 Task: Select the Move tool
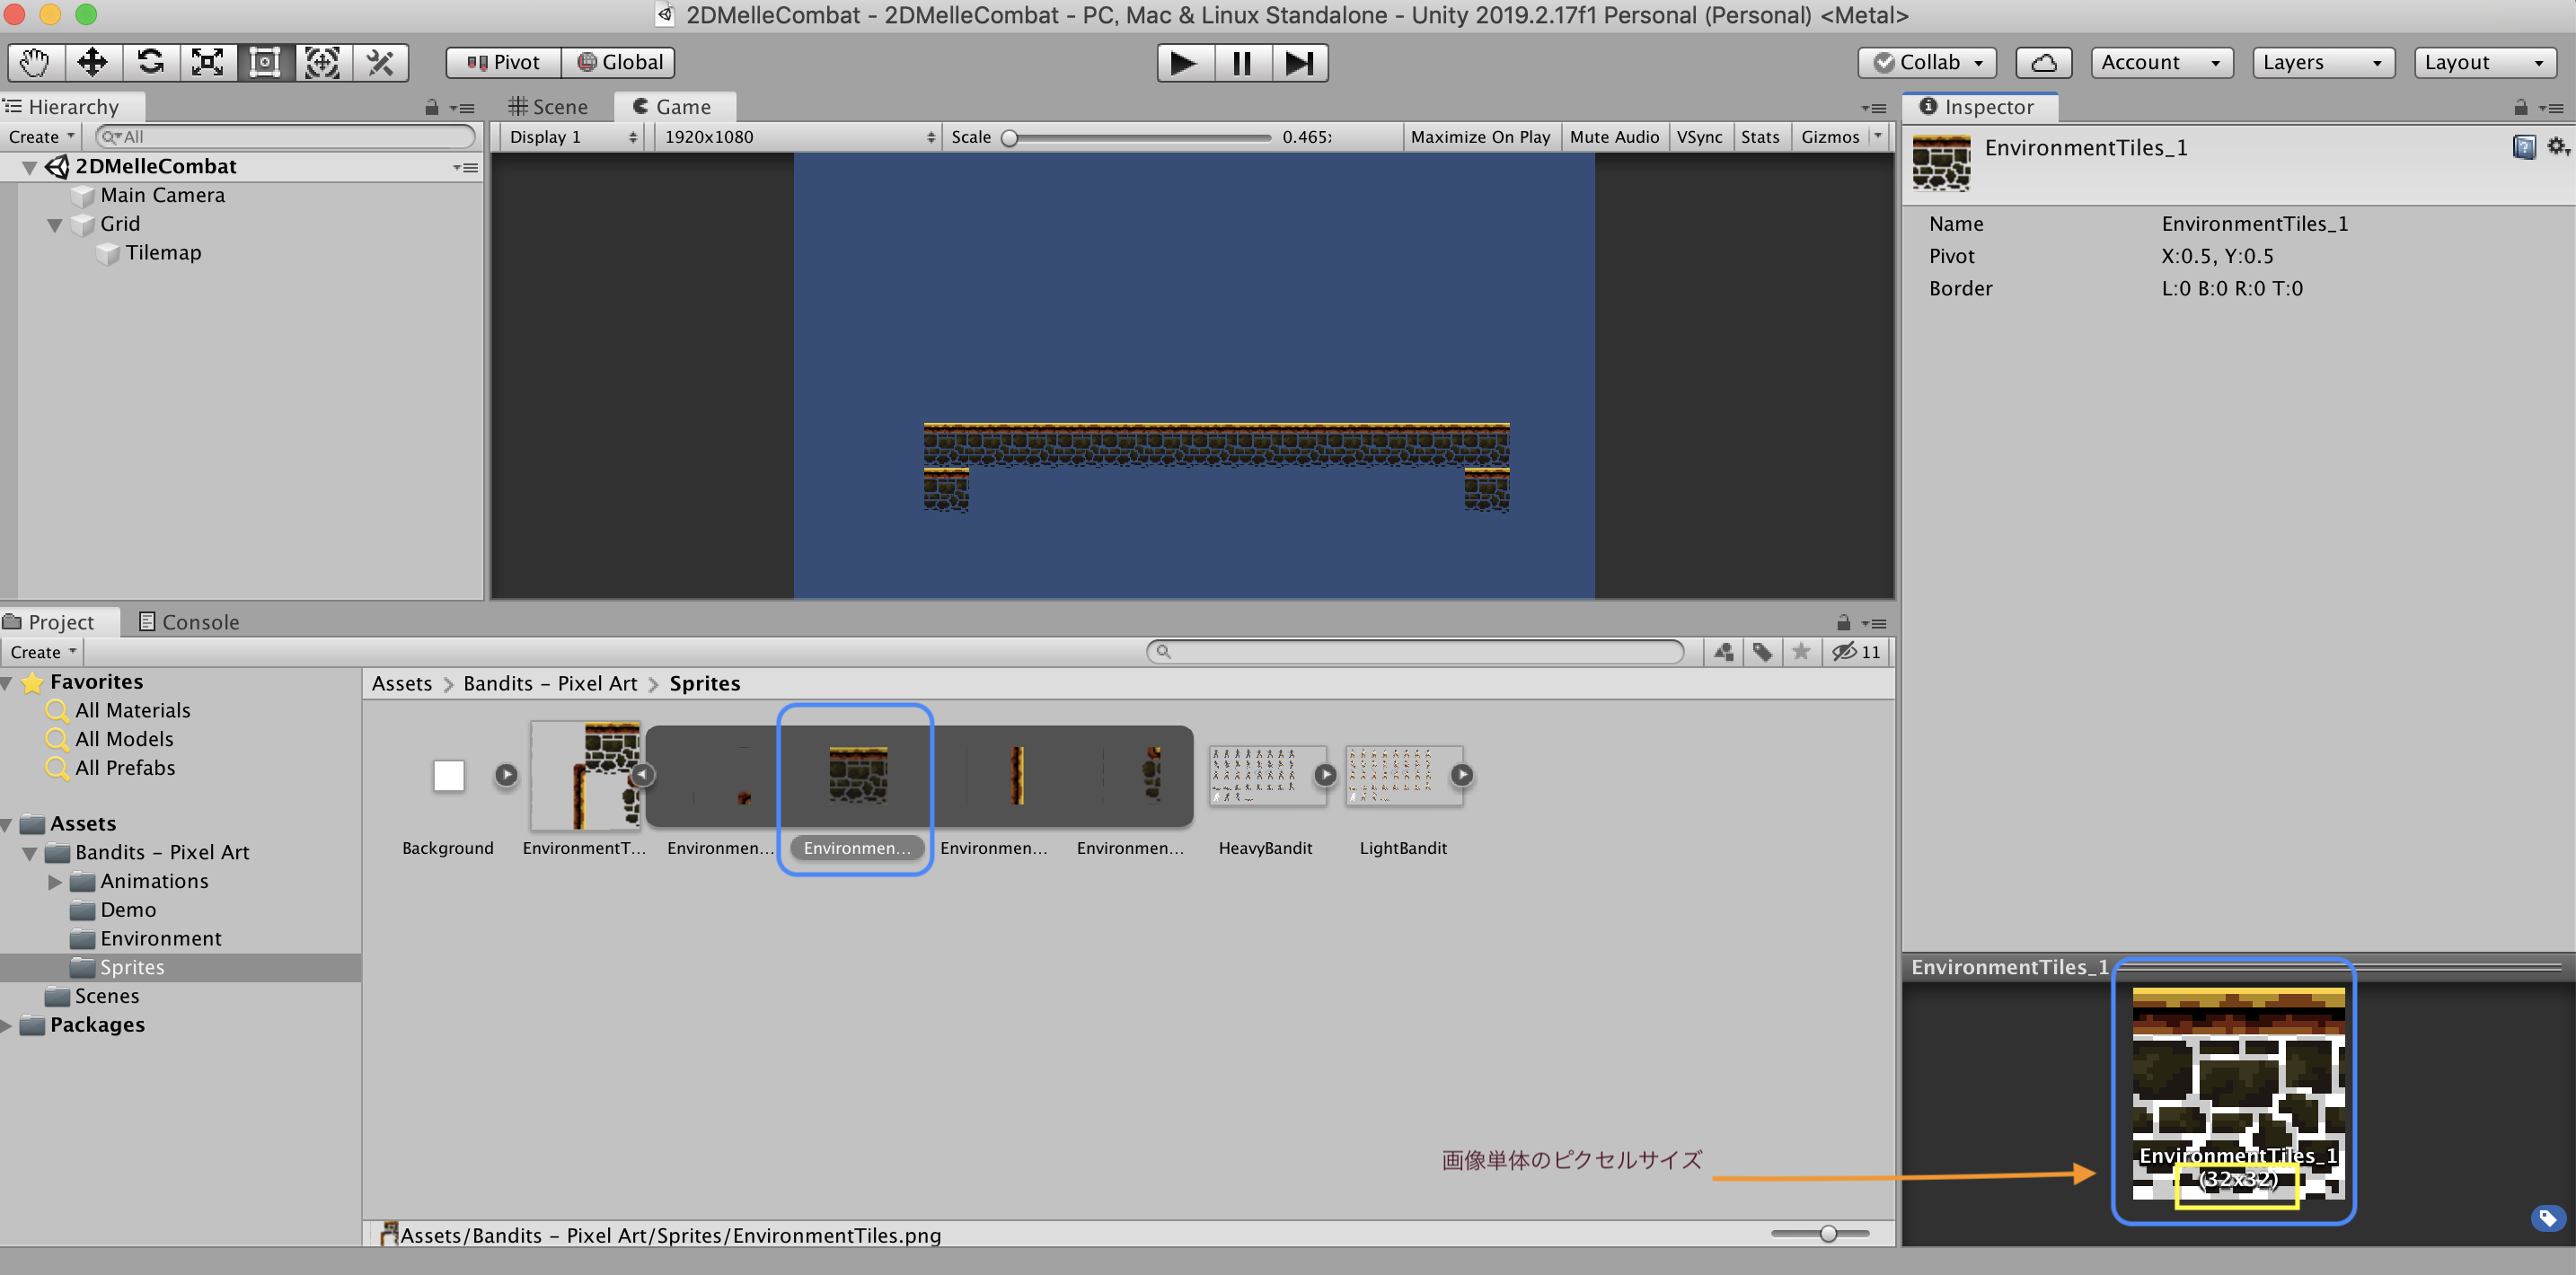92,62
